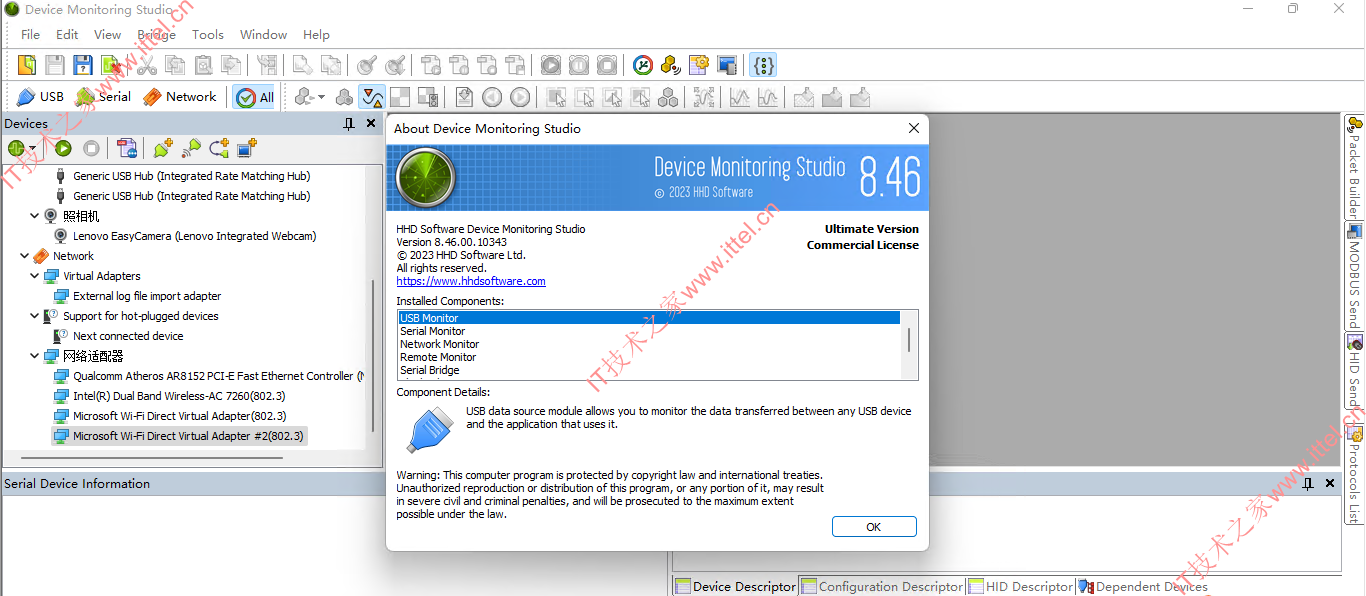Filter devices by Serial
The width and height of the screenshot is (1366, 596).
[103, 97]
